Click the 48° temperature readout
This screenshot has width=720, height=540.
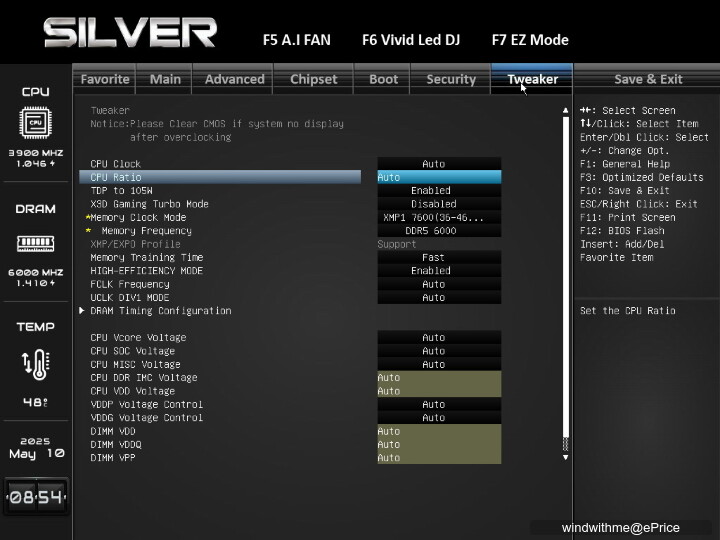(x=36, y=402)
